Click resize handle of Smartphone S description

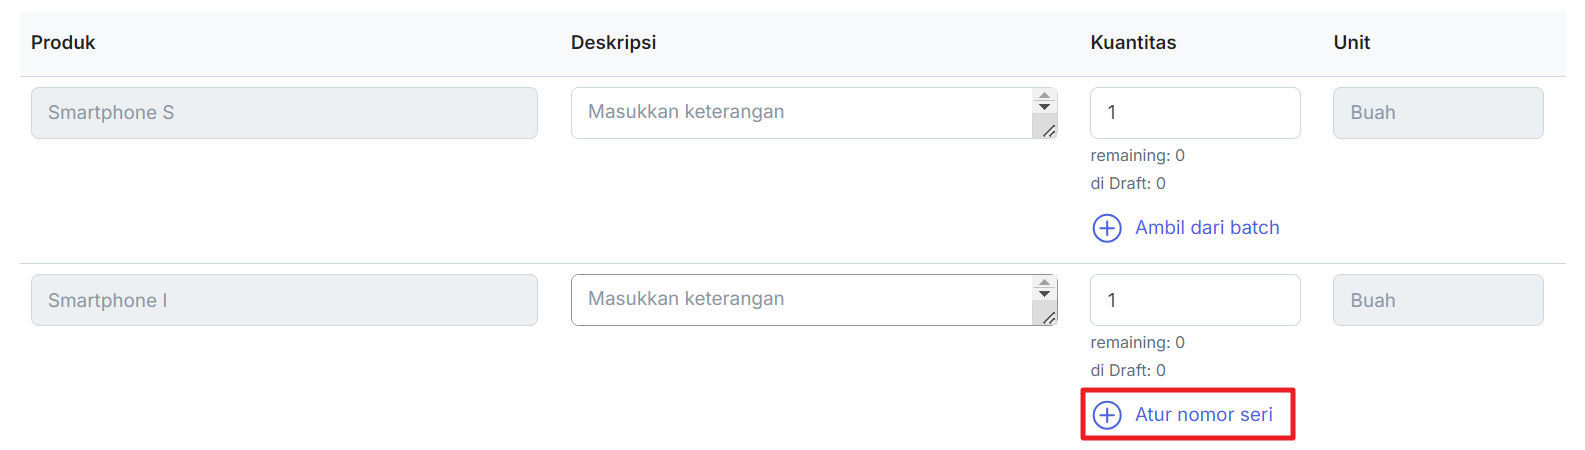click(x=1048, y=130)
